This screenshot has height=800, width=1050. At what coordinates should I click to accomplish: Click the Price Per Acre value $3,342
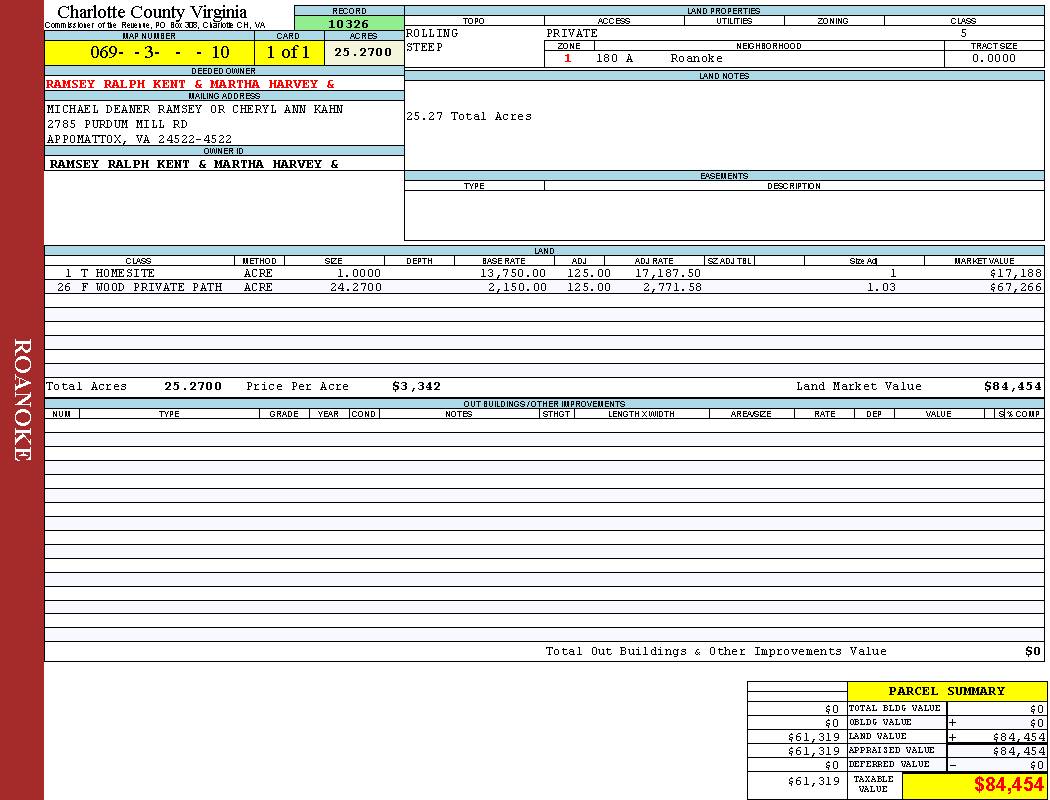click(x=416, y=387)
